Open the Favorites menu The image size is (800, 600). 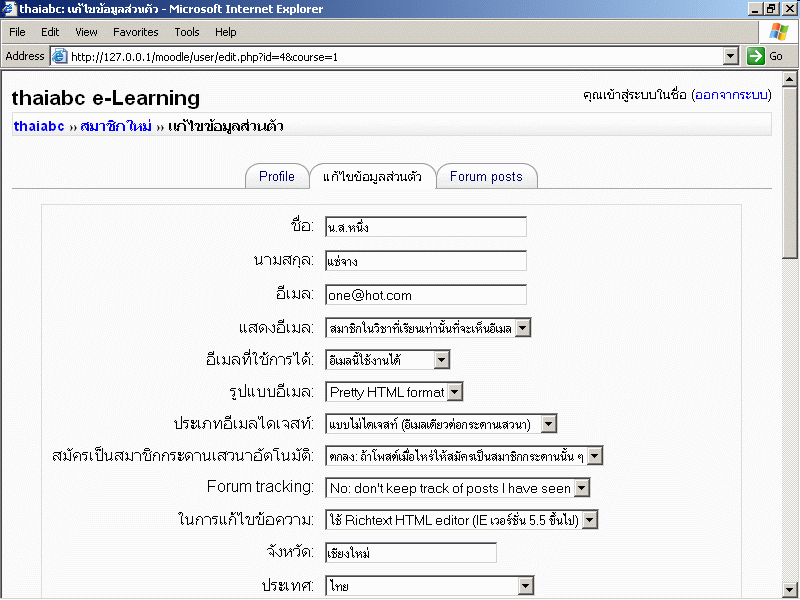tap(135, 32)
